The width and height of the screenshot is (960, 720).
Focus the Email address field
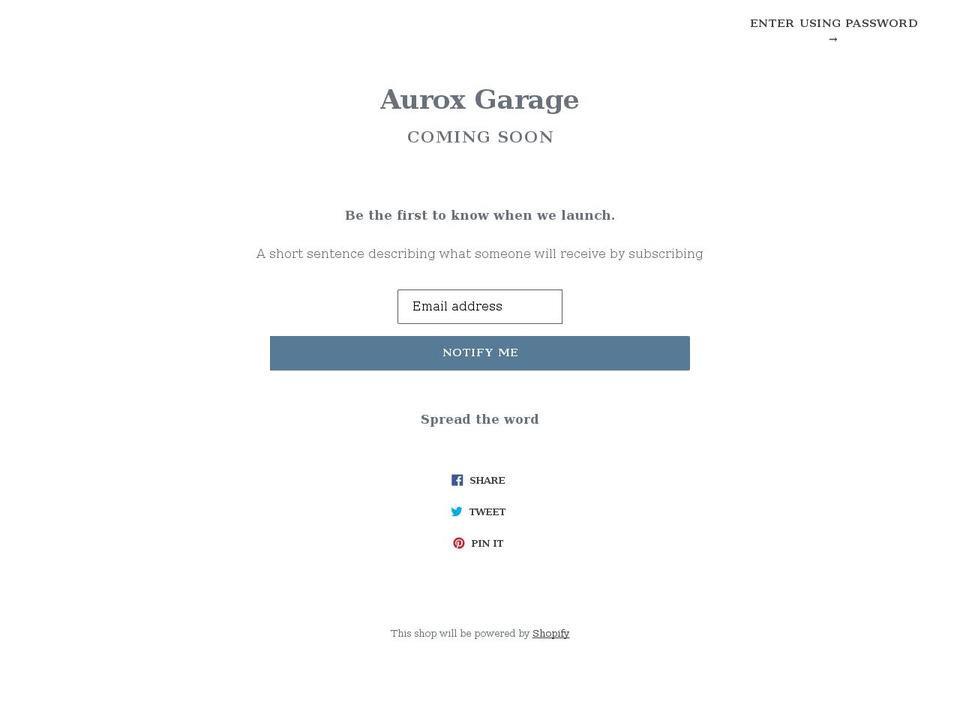pyautogui.click(x=479, y=307)
